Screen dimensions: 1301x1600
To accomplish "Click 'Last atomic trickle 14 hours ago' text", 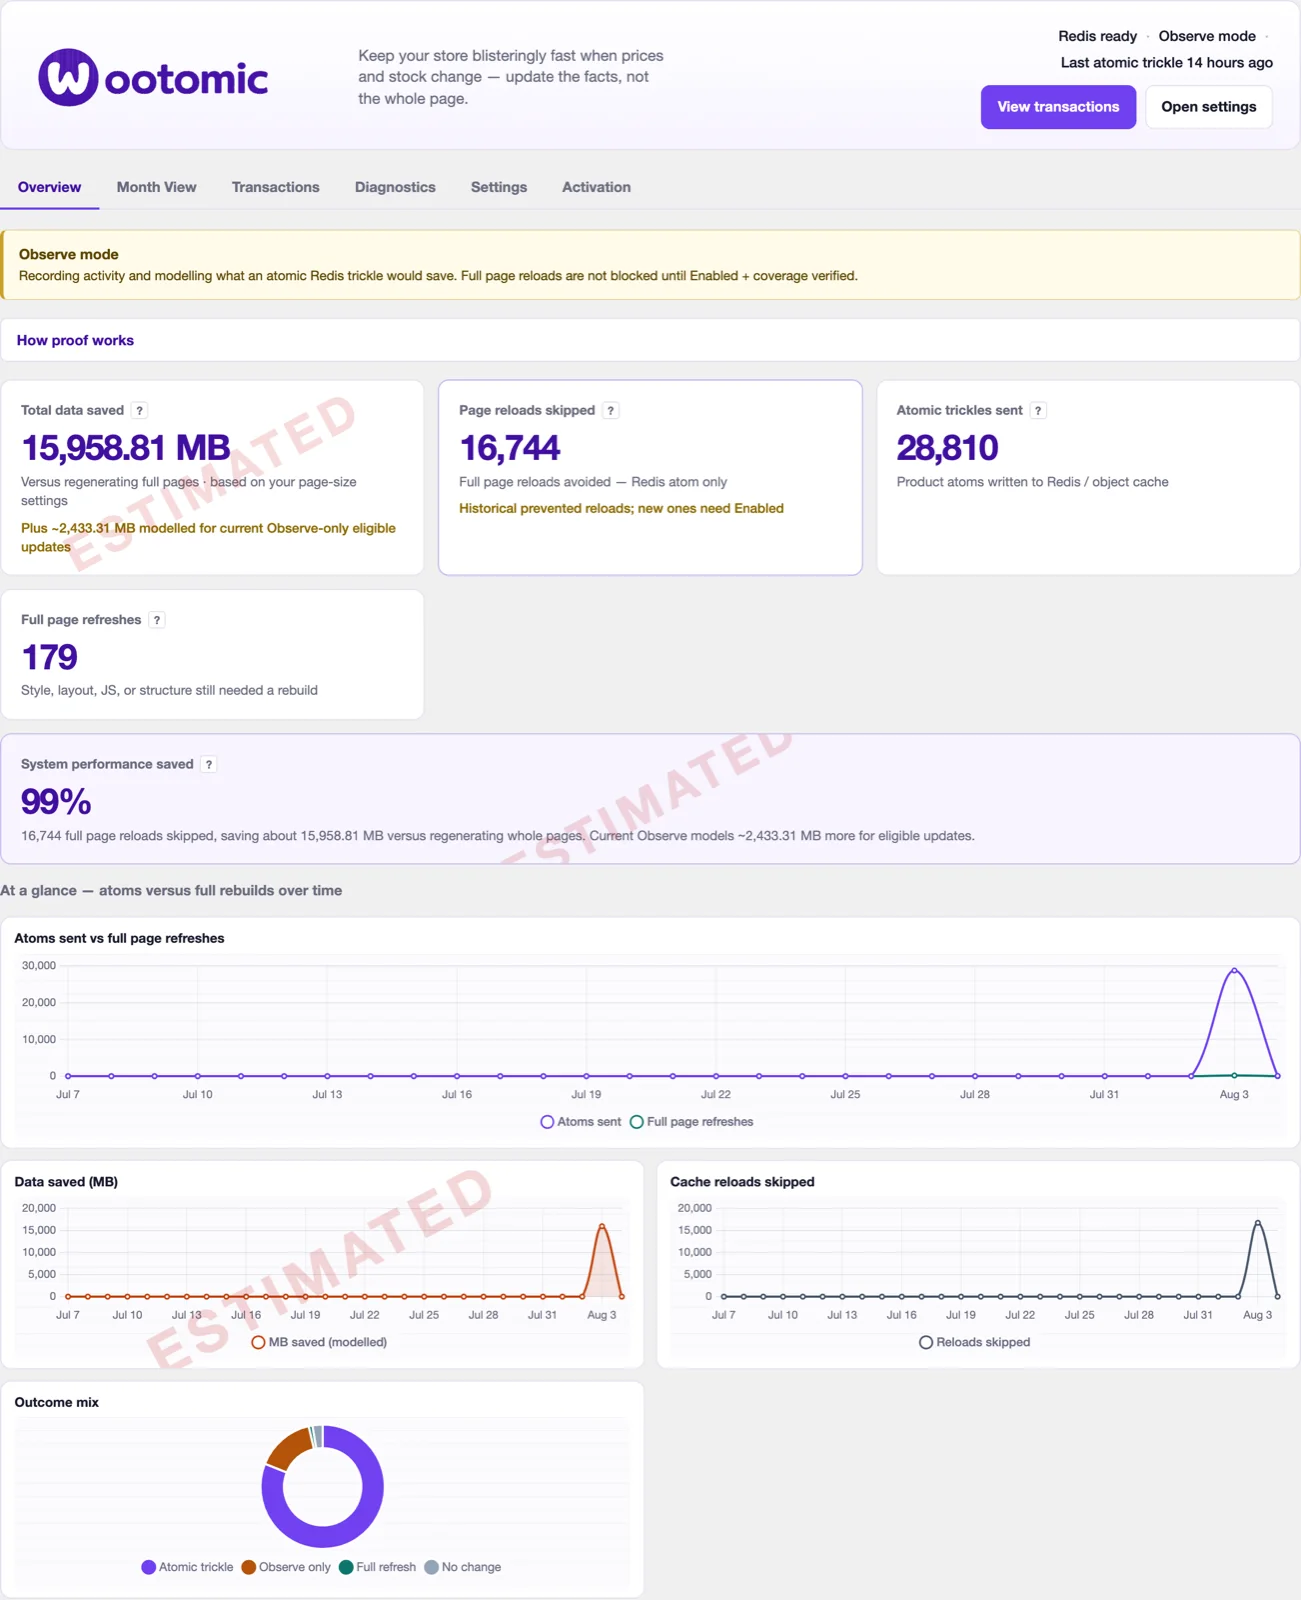I will (1166, 62).
